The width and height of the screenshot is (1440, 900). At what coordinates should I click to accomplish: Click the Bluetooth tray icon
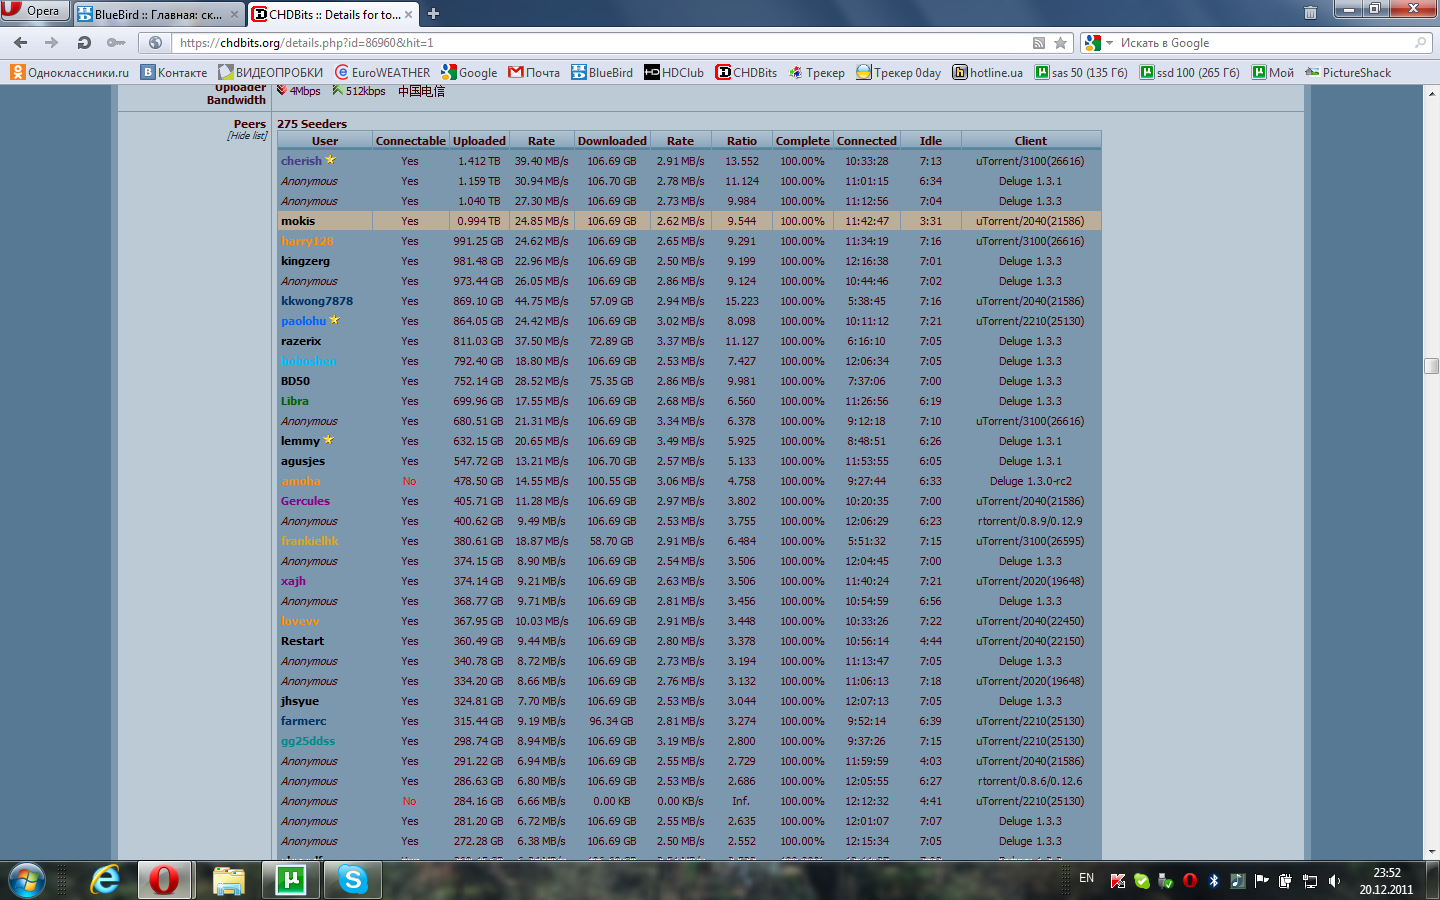point(1214,881)
